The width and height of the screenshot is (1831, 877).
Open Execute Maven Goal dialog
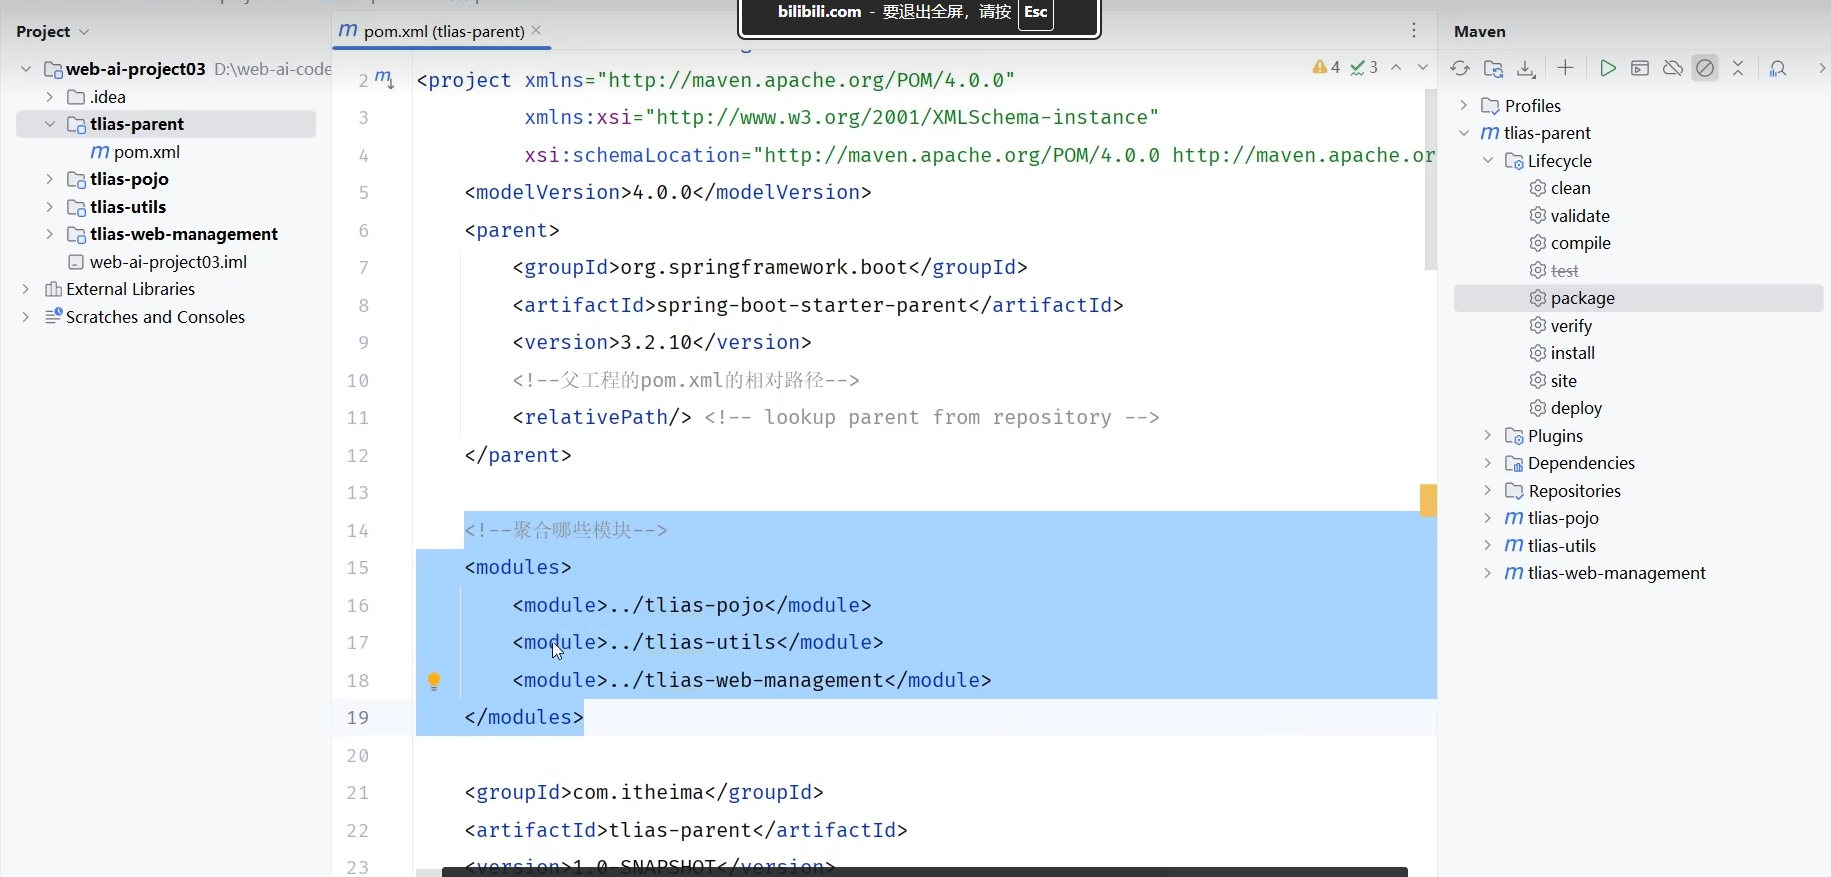click(1640, 68)
